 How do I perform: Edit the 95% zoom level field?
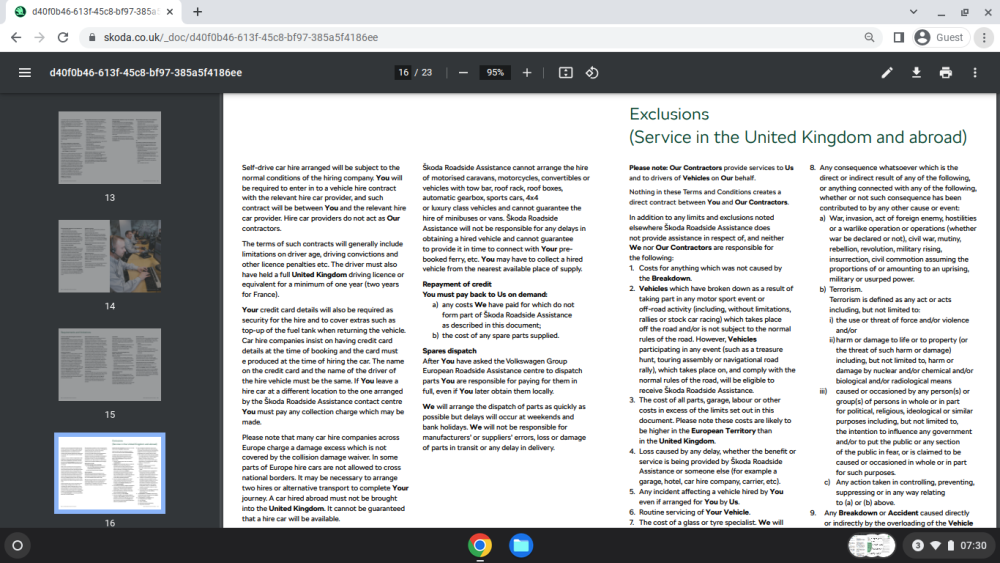[495, 73]
